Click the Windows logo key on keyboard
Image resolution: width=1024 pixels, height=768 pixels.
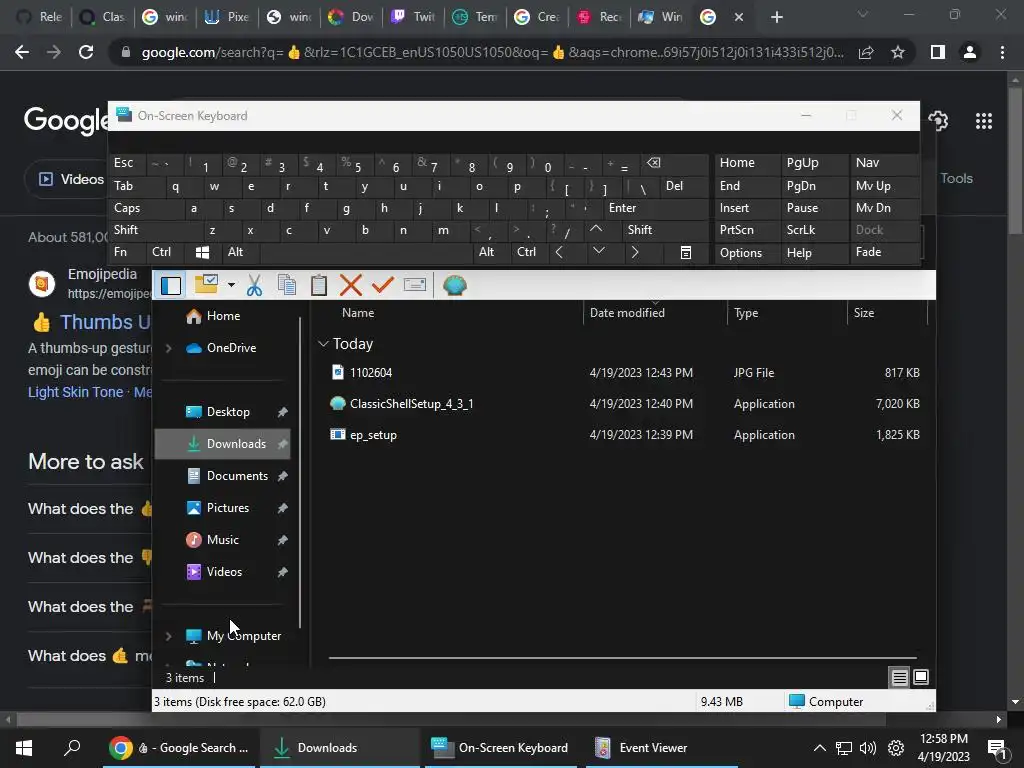coord(203,253)
